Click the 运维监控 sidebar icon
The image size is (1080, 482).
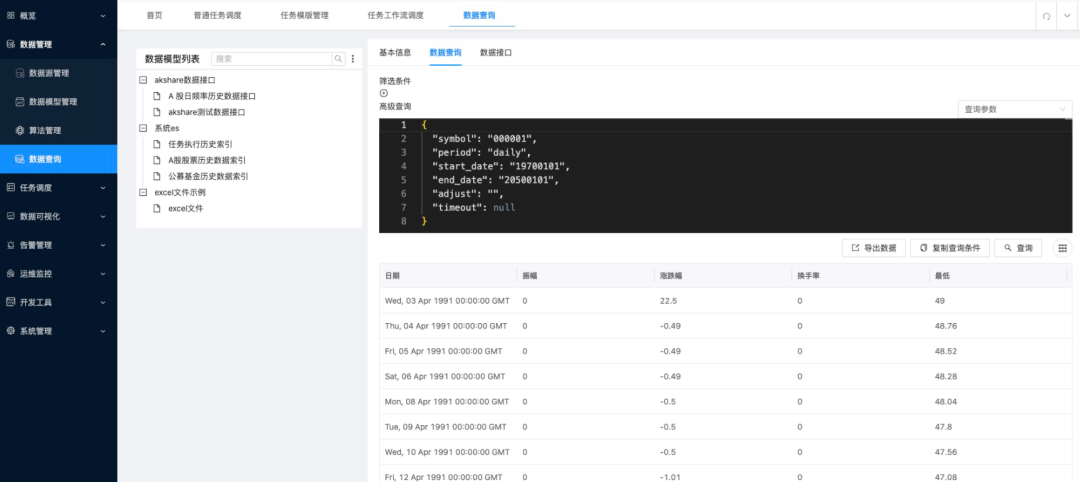click(10, 273)
